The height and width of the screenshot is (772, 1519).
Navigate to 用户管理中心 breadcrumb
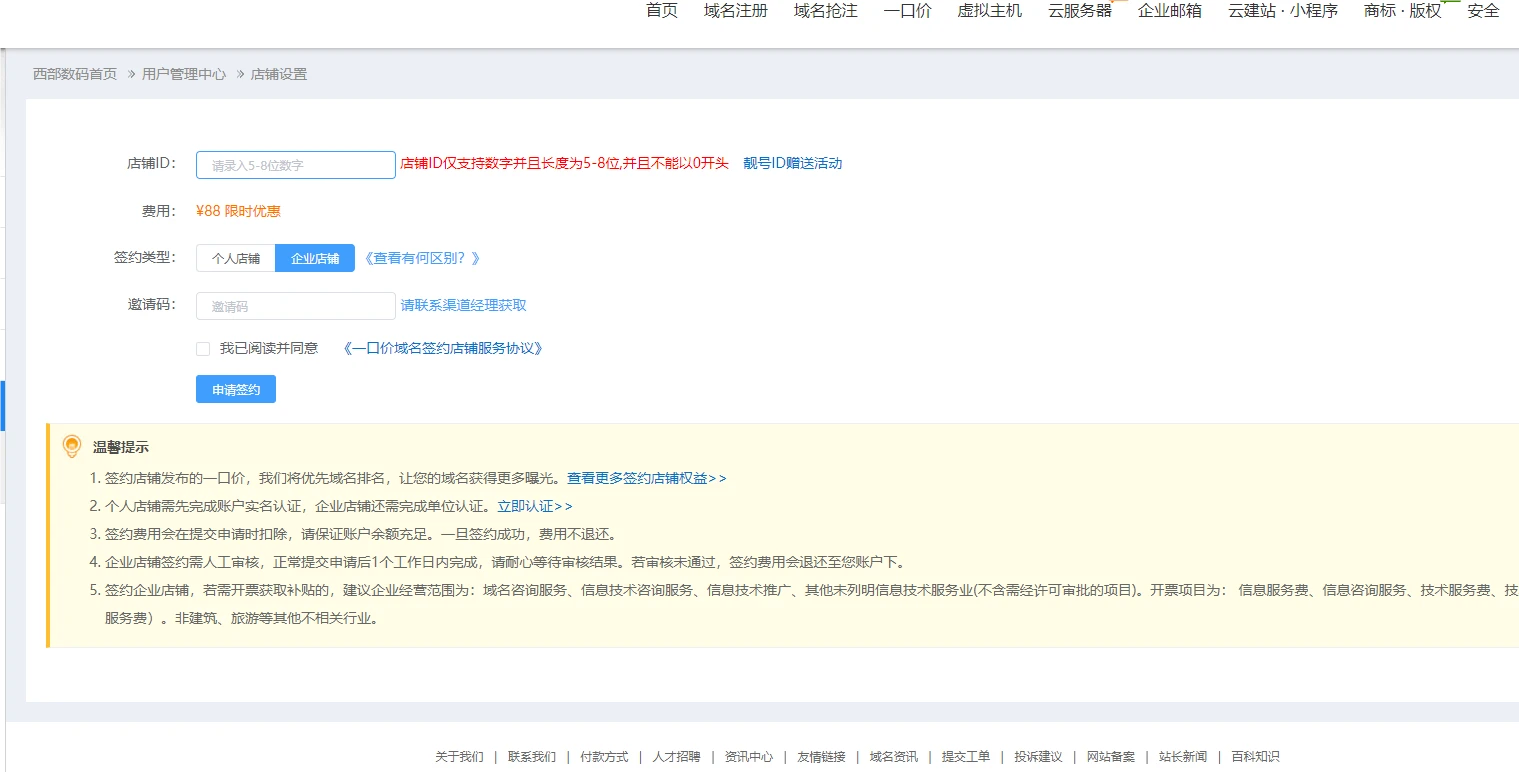coord(184,74)
